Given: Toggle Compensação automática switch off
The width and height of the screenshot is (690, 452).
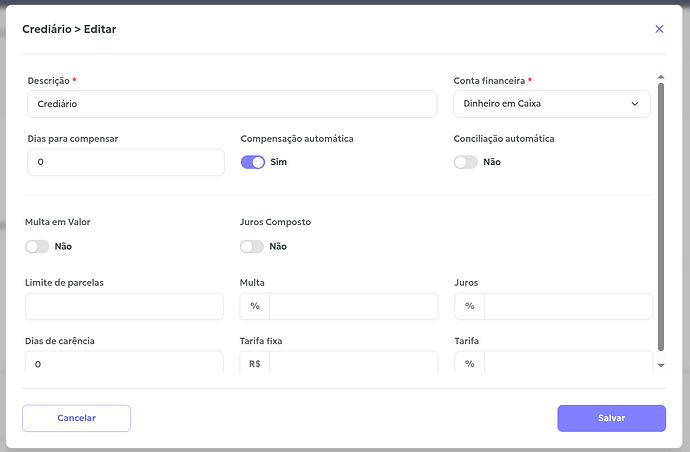Looking at the screenshot, I should pos(253,162).
